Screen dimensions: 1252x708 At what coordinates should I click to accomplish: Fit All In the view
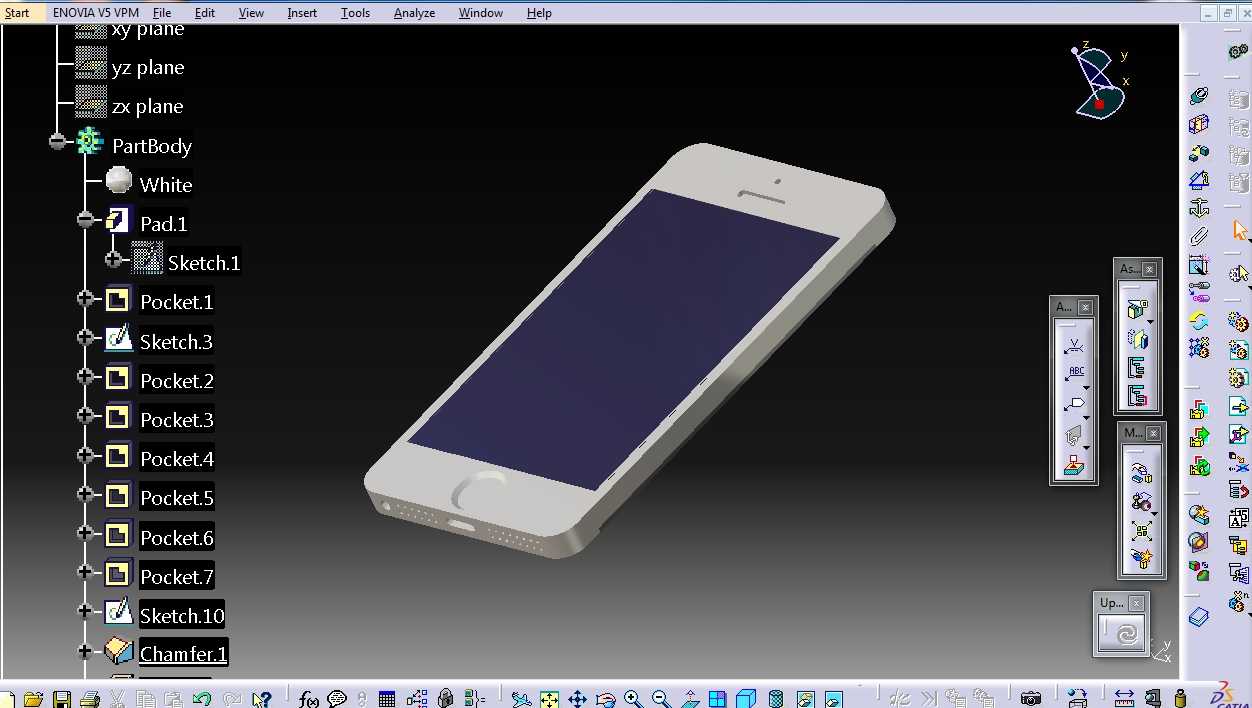549,699
